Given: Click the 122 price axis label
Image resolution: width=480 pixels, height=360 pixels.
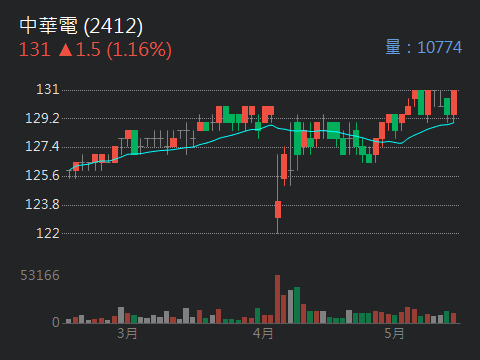Looking at the screenshot, I should [x=48, y=233].
